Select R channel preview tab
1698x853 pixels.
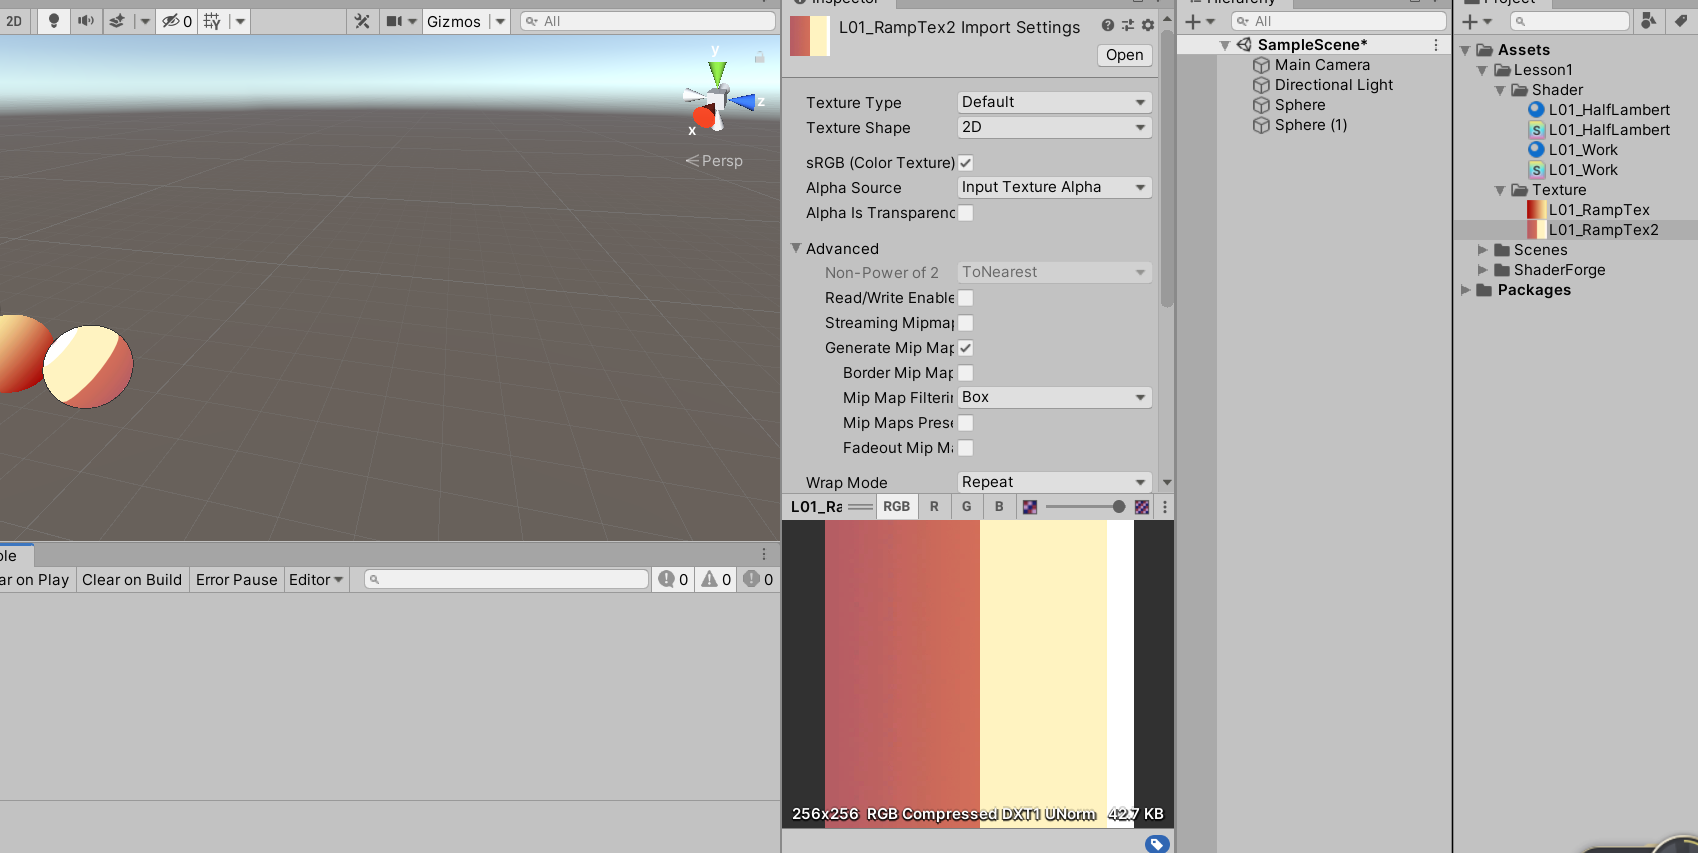(934, 507)
